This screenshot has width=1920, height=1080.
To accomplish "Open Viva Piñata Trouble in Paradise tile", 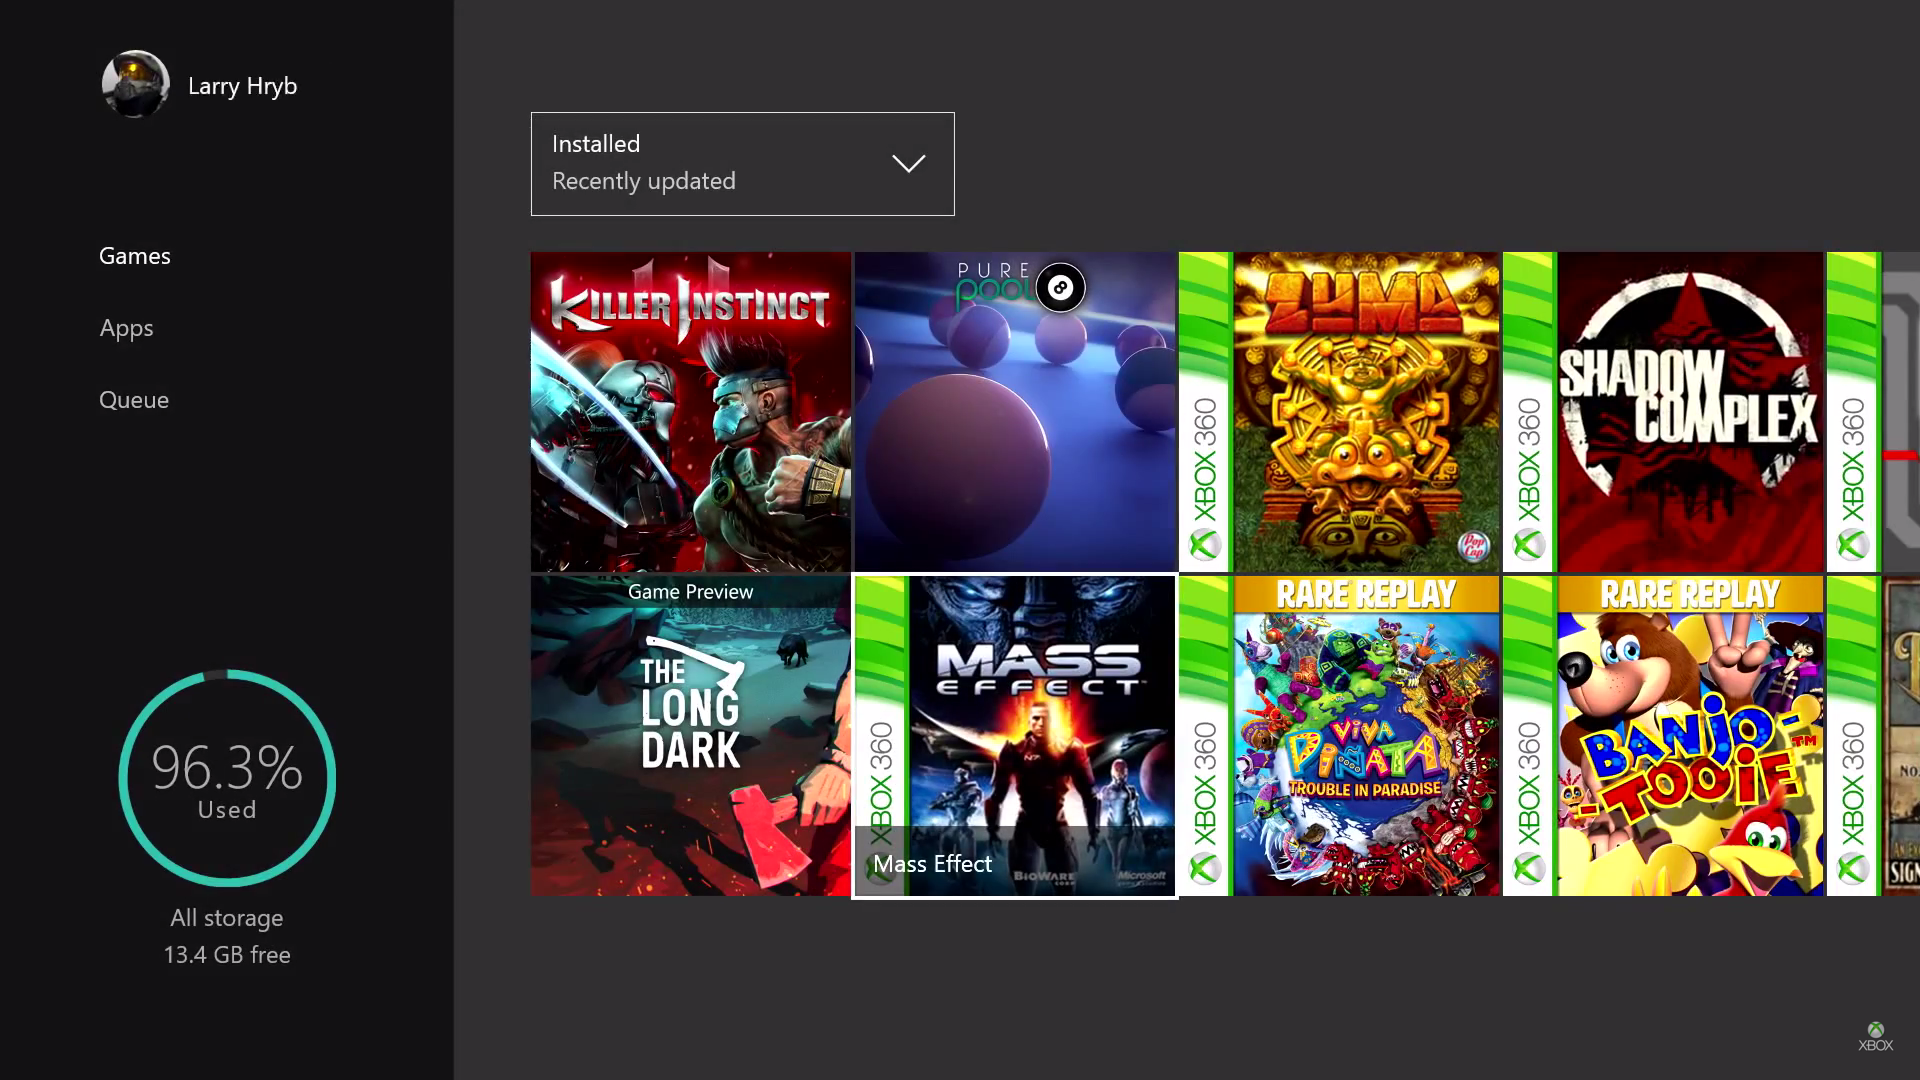I will (x=1339, y=736).
